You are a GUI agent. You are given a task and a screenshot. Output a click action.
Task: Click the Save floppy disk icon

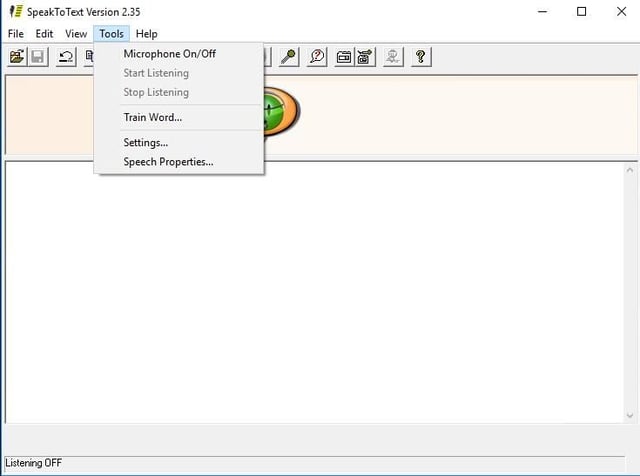pyautogui.click(x=38, y=57)
